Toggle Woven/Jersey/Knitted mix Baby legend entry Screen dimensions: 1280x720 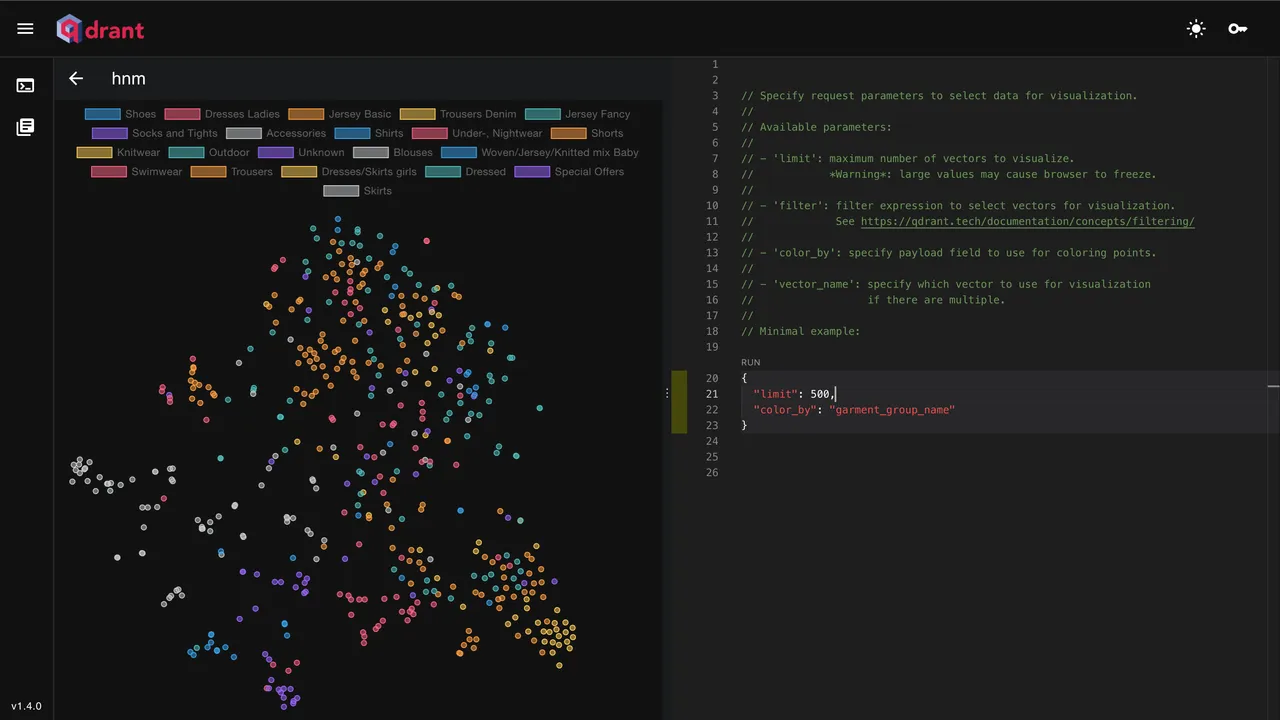[540, 152]
